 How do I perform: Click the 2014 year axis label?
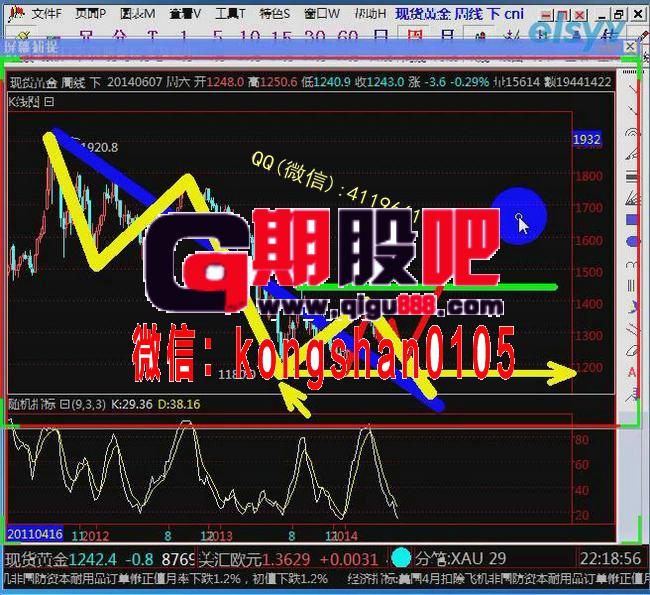(344, 536)
